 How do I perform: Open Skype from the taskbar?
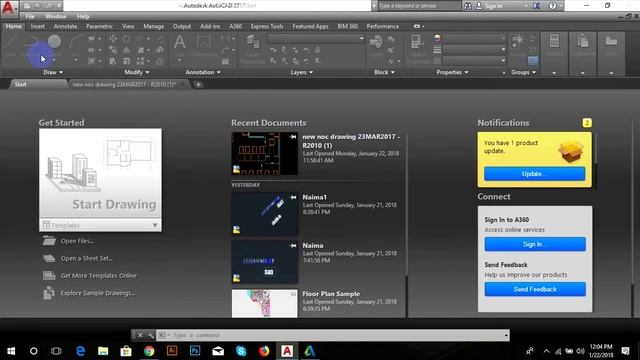pyautogui.click(x=241, y=351)
